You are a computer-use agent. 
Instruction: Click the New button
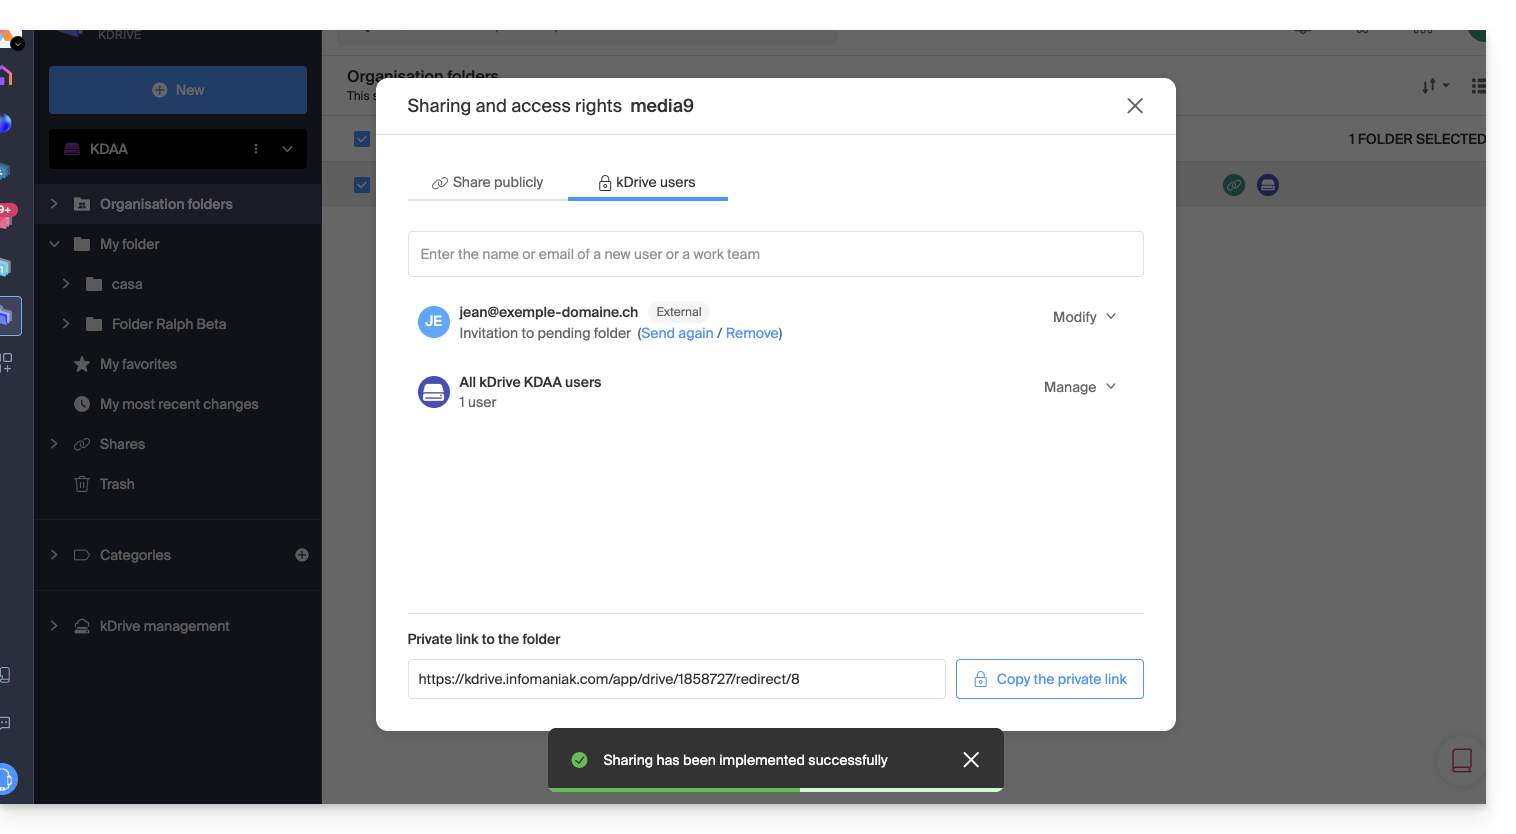(x=178, y=90)
